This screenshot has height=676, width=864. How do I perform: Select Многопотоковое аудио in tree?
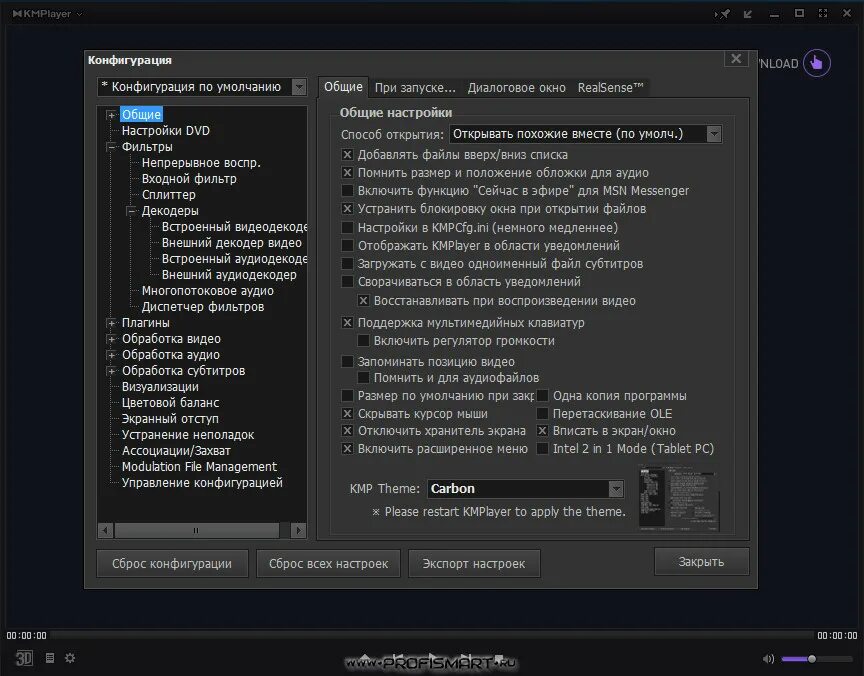208,290
